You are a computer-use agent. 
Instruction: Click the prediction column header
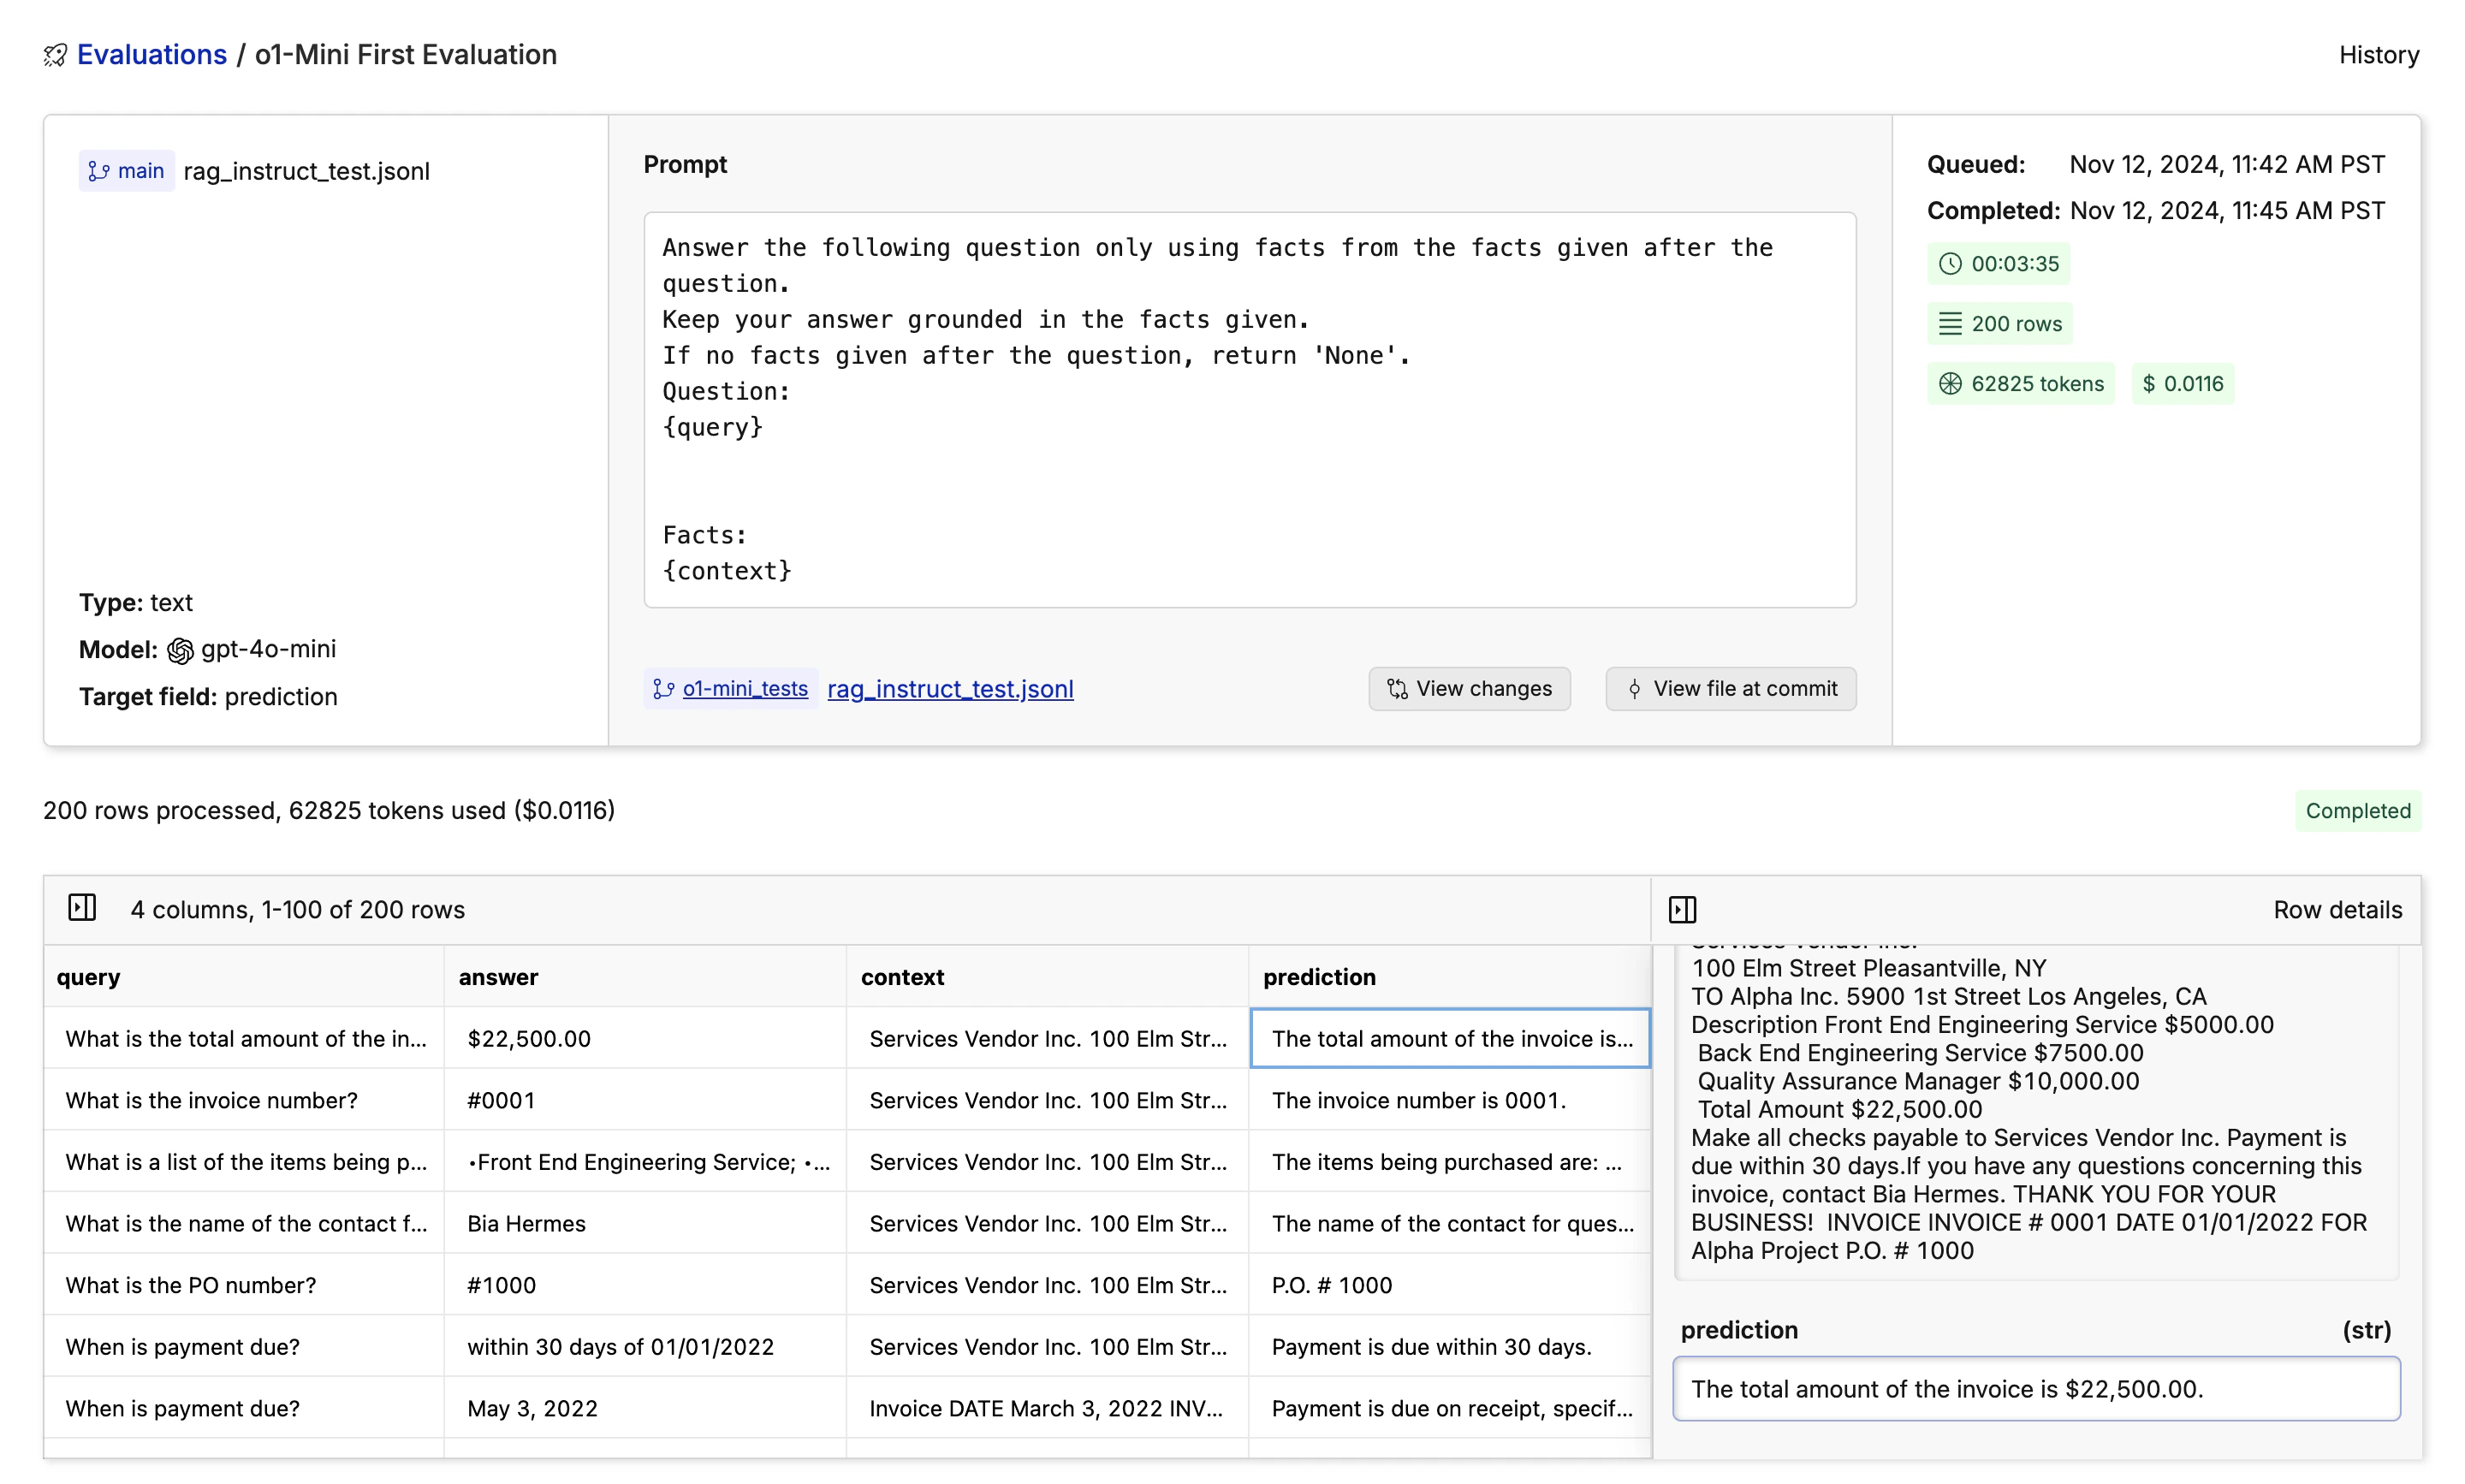tap(1318, 977)
